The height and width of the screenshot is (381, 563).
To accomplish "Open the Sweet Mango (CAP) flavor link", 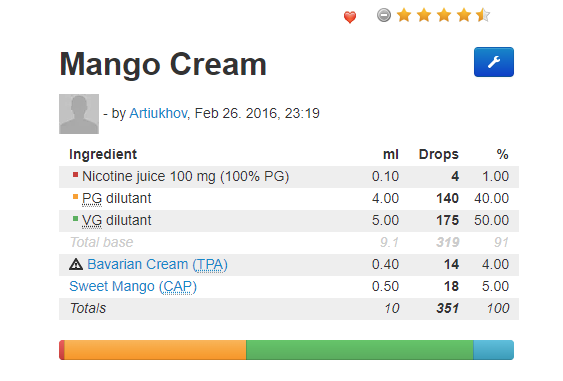I will 133,287.
